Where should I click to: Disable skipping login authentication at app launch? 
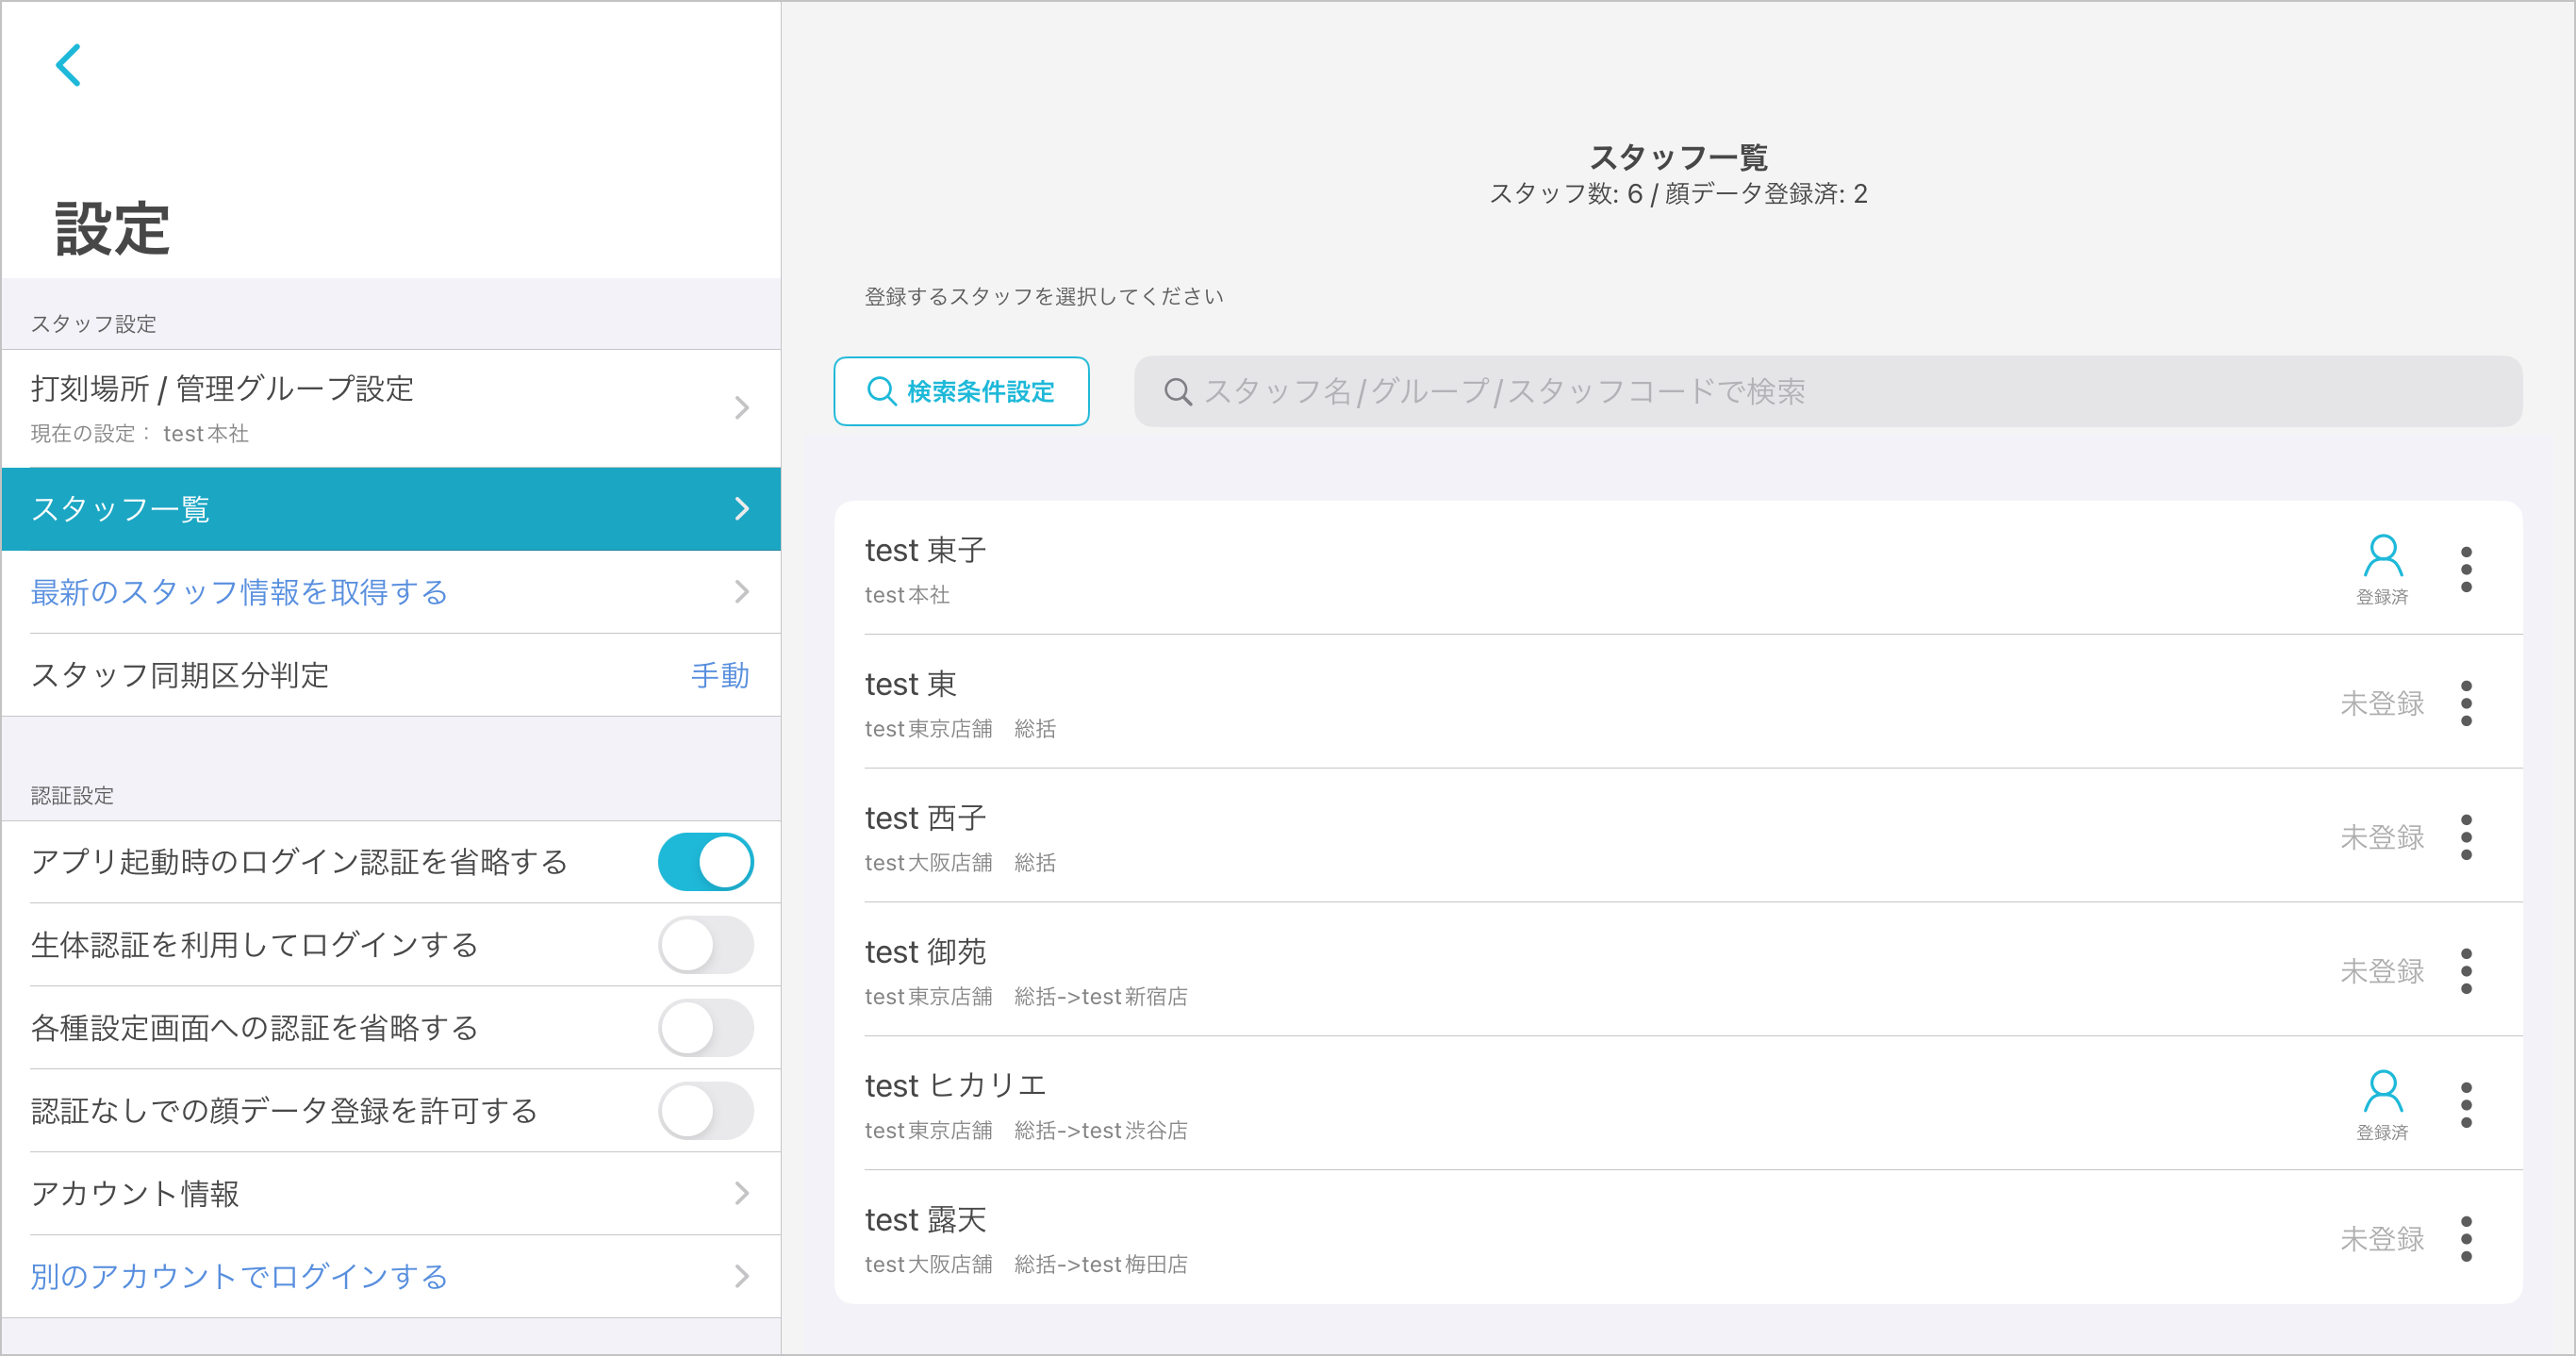click(x=705, y=862)
